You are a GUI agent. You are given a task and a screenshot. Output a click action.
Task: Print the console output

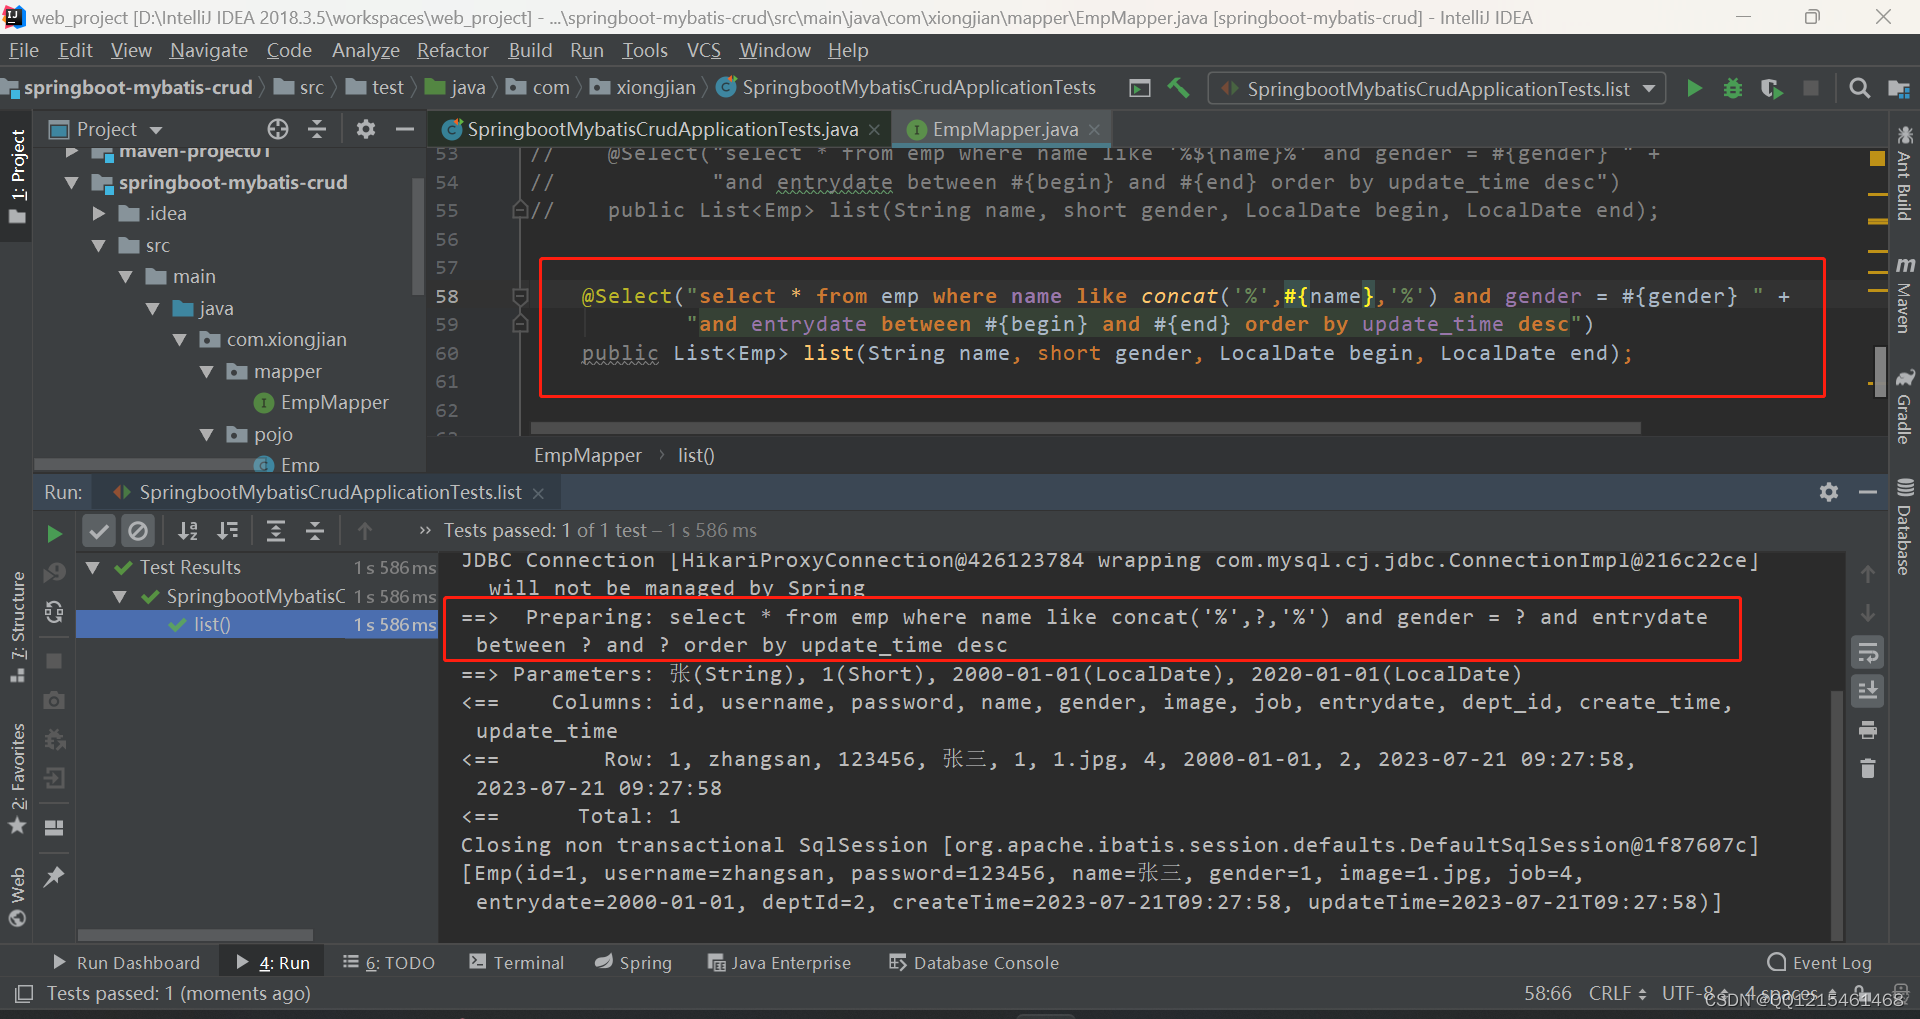(x=1867, y=730)
